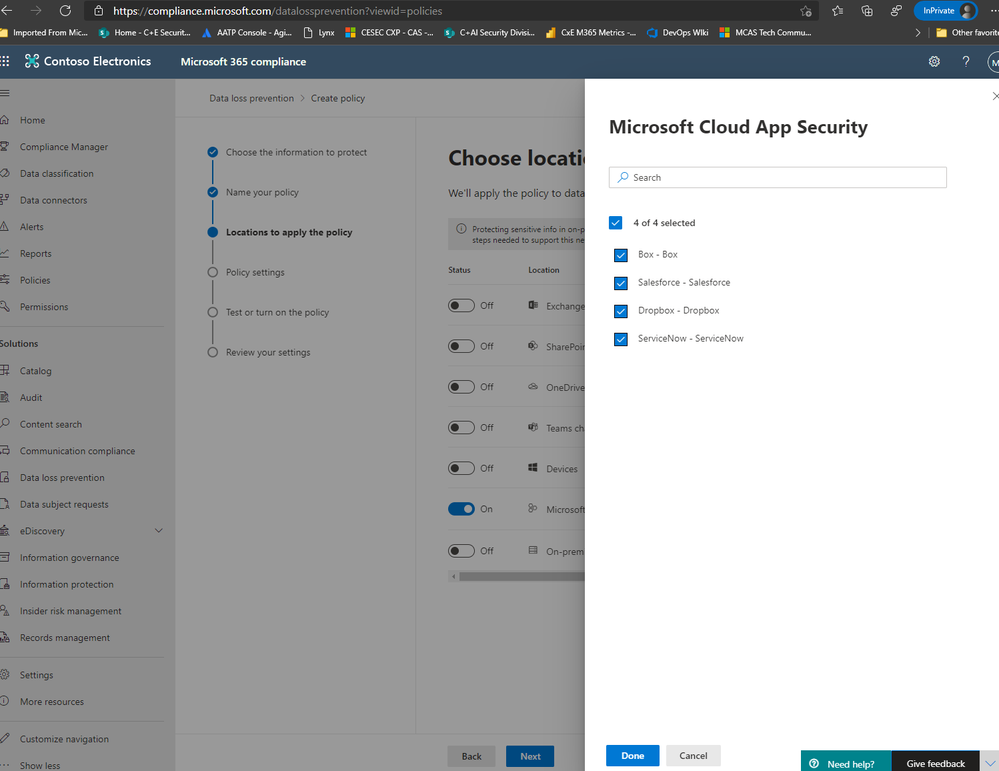The width and height of the screenshot is (999, 771).
Task: Turn on the On-premises location toggle
Action: click(x=461, y=551)
